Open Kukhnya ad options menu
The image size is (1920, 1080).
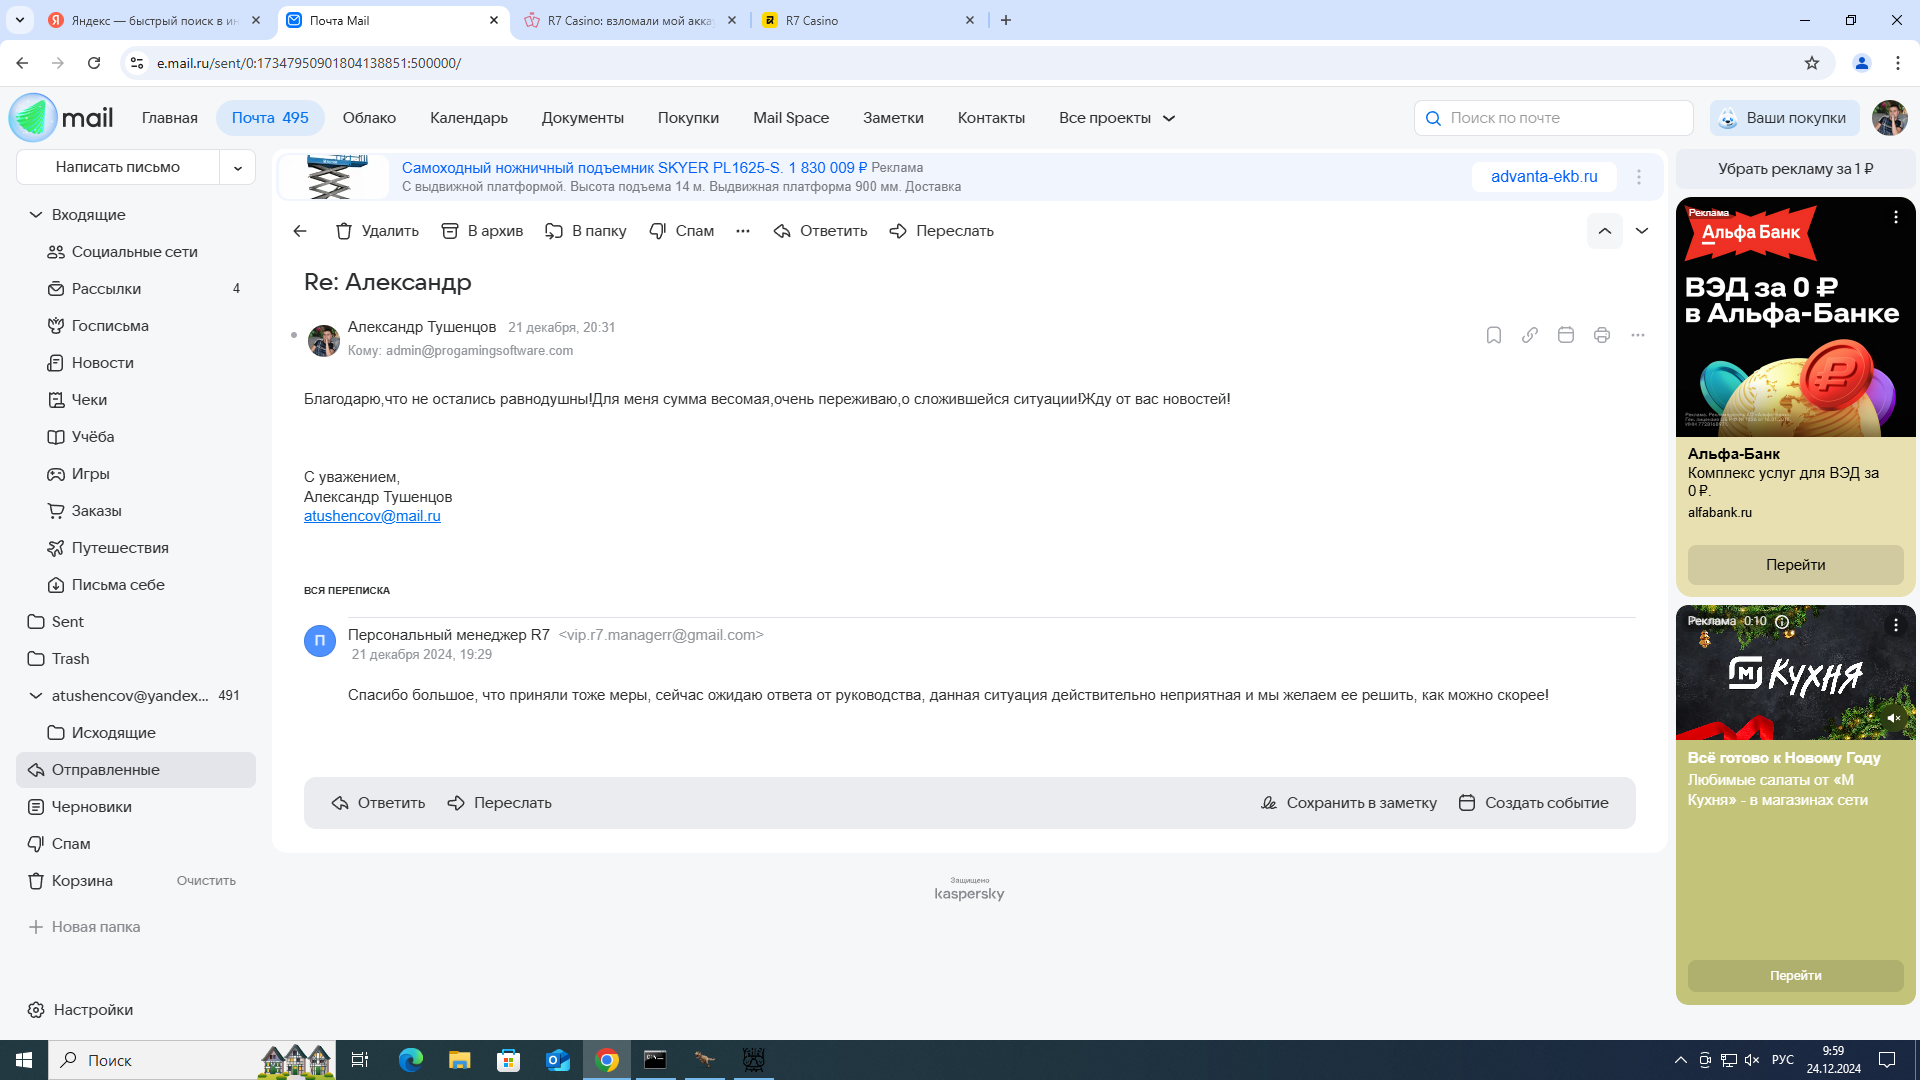tap(1896, 625)
